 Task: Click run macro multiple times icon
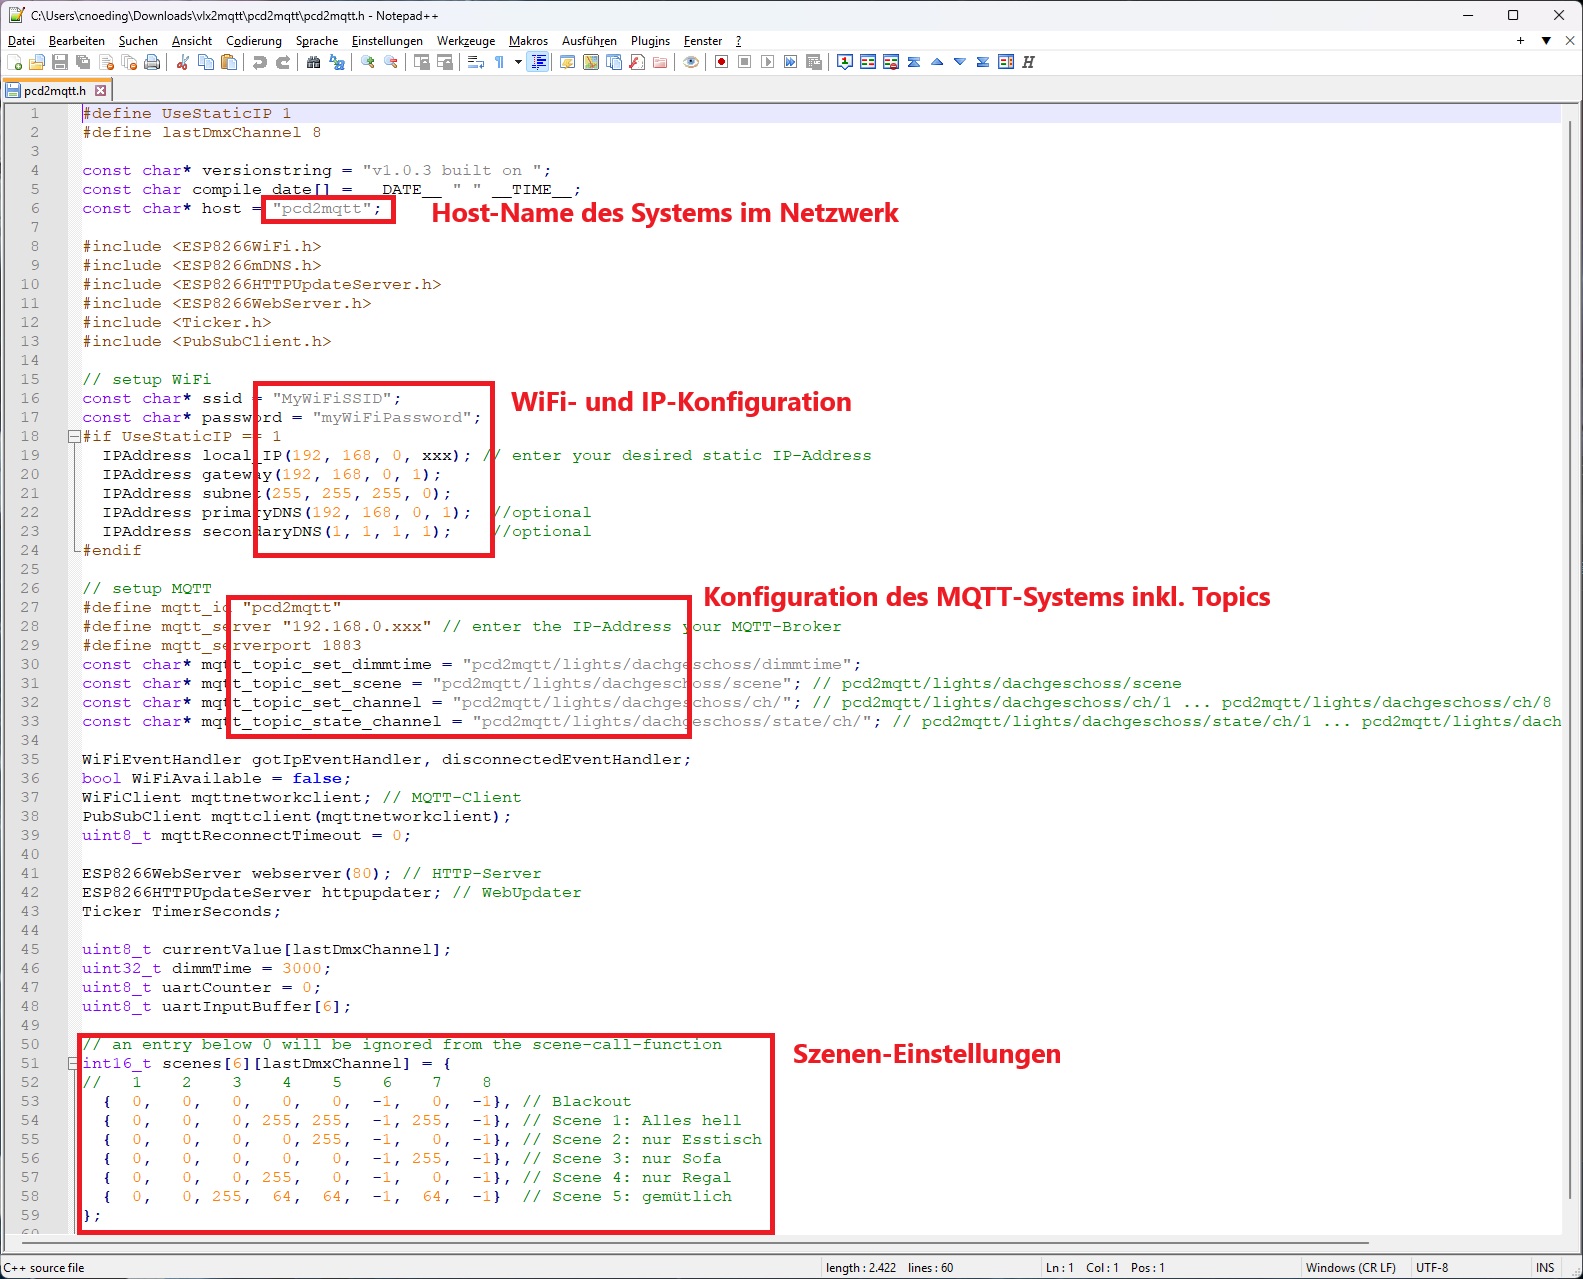click(x=790, y=62)
